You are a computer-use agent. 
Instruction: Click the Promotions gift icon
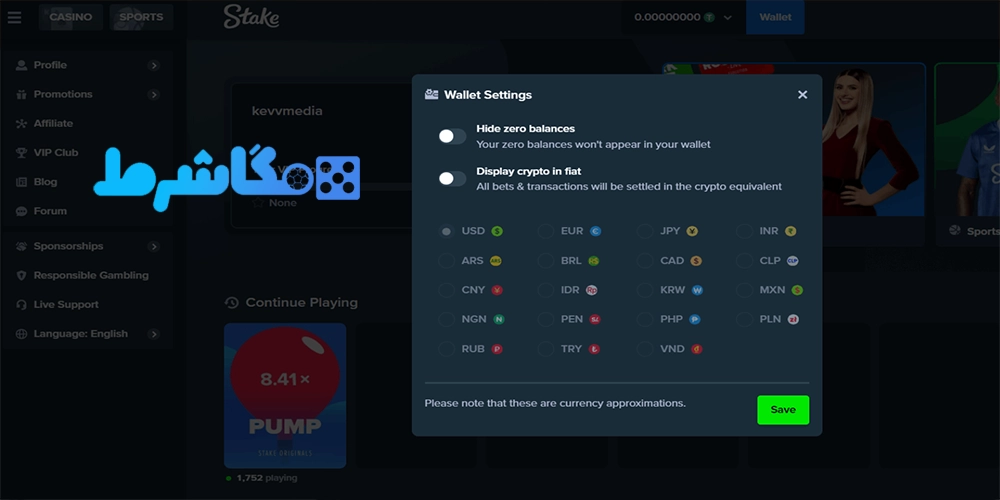tap(22, 94)
